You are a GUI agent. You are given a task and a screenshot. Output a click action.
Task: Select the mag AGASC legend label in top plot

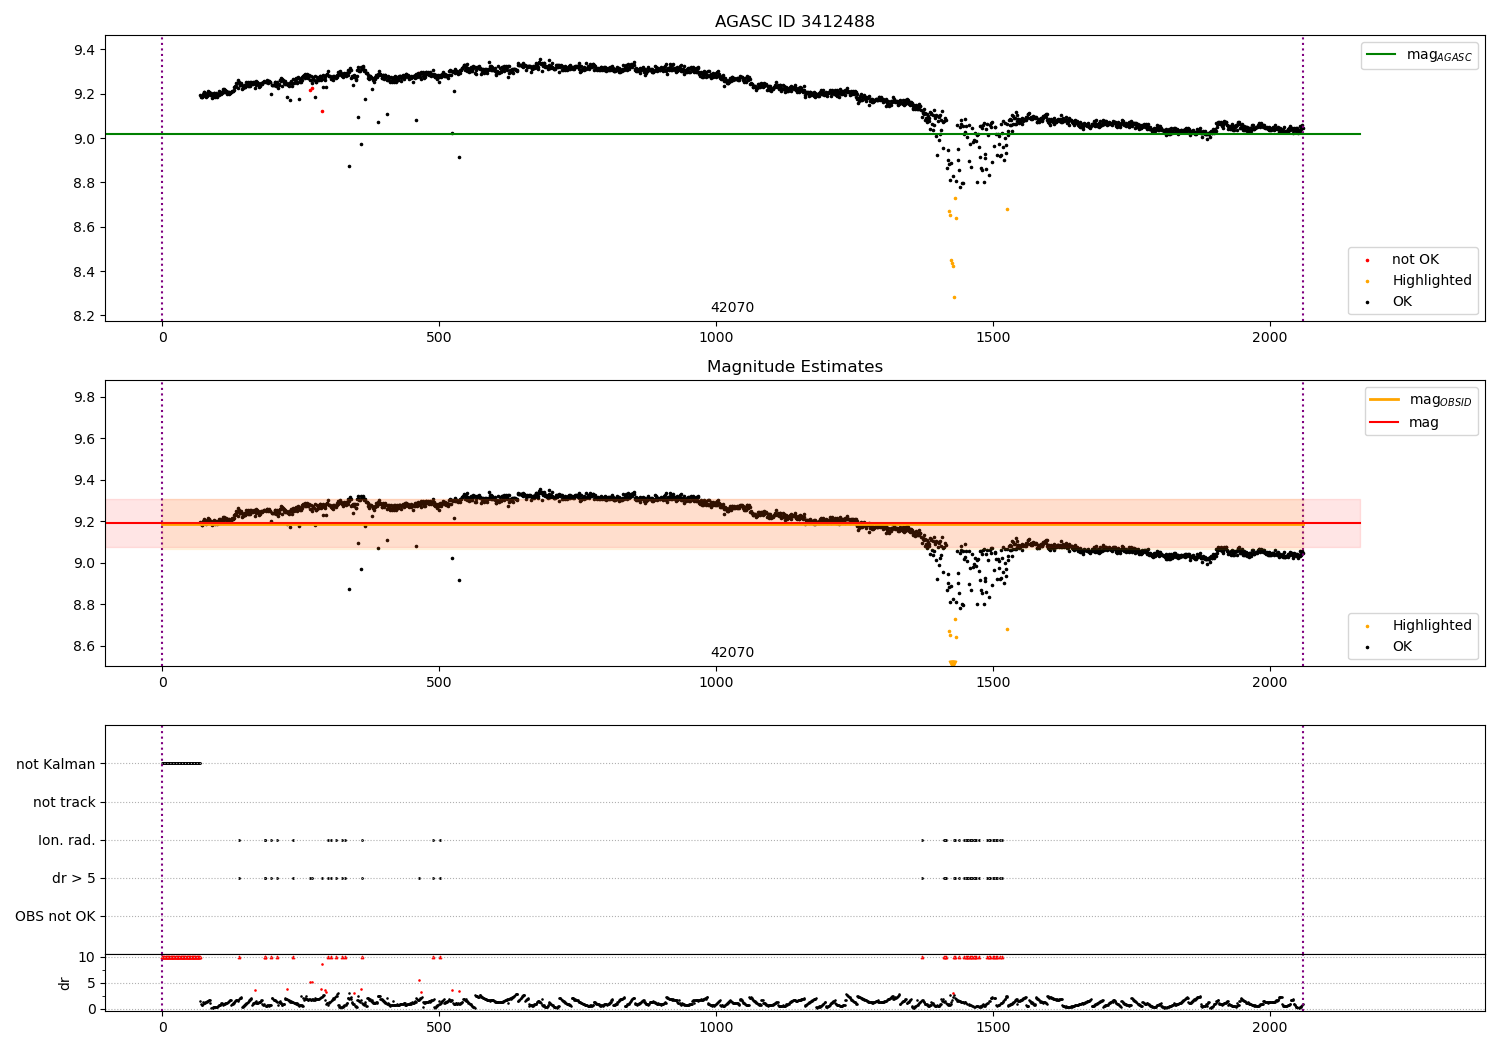pyautogui.click(x=1439, y=55)
